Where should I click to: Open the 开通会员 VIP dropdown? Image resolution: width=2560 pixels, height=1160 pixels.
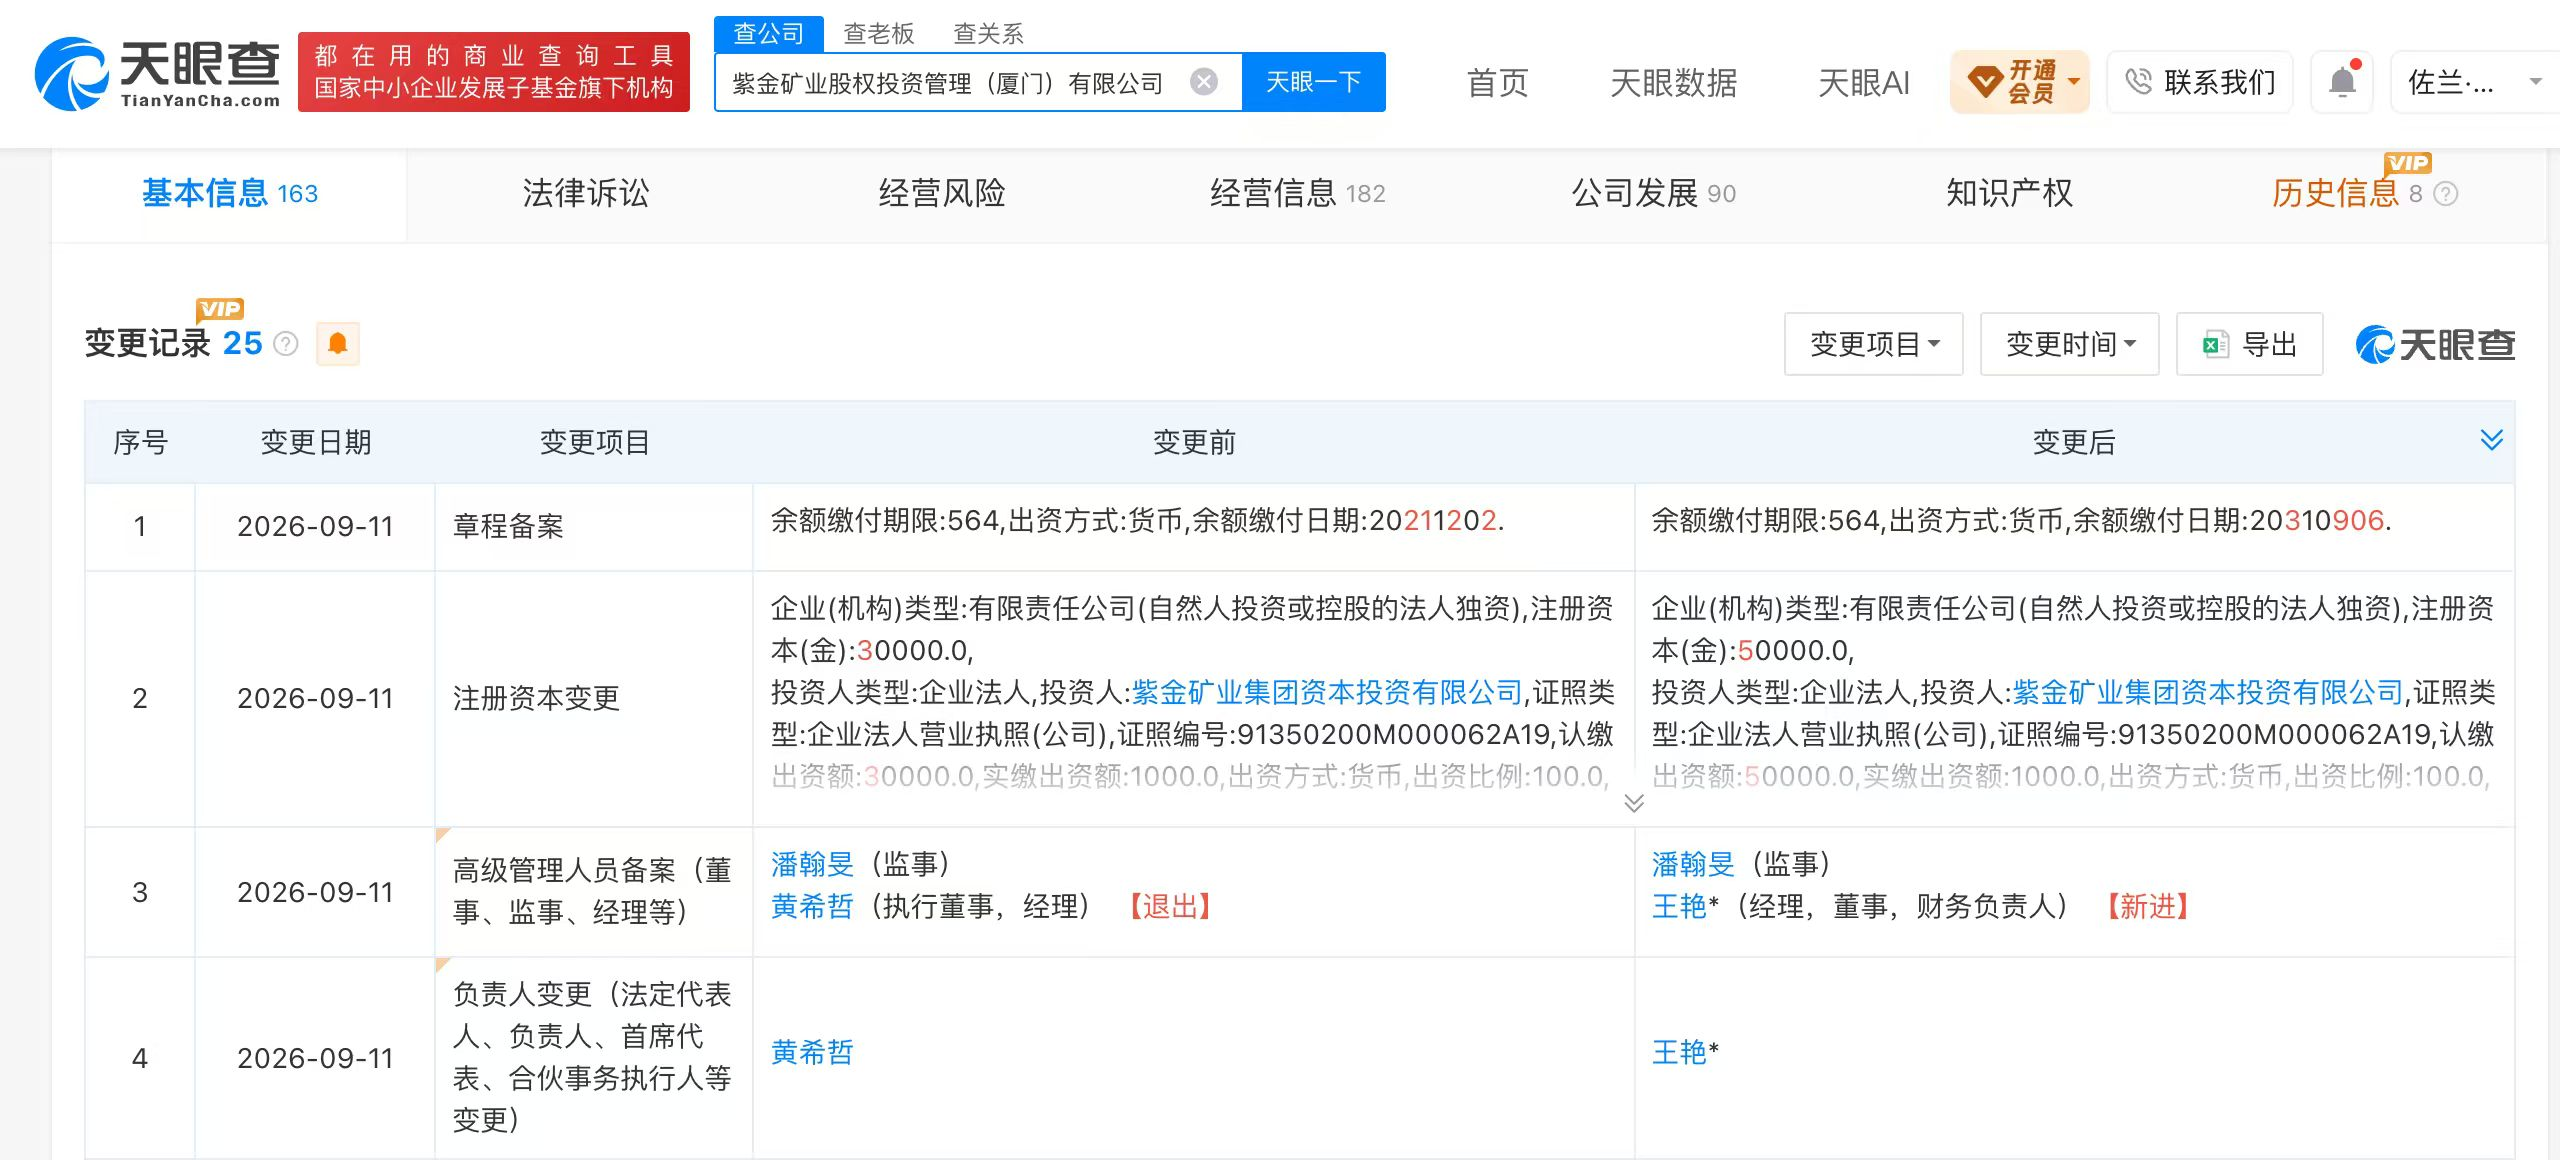pos(2020,82)
